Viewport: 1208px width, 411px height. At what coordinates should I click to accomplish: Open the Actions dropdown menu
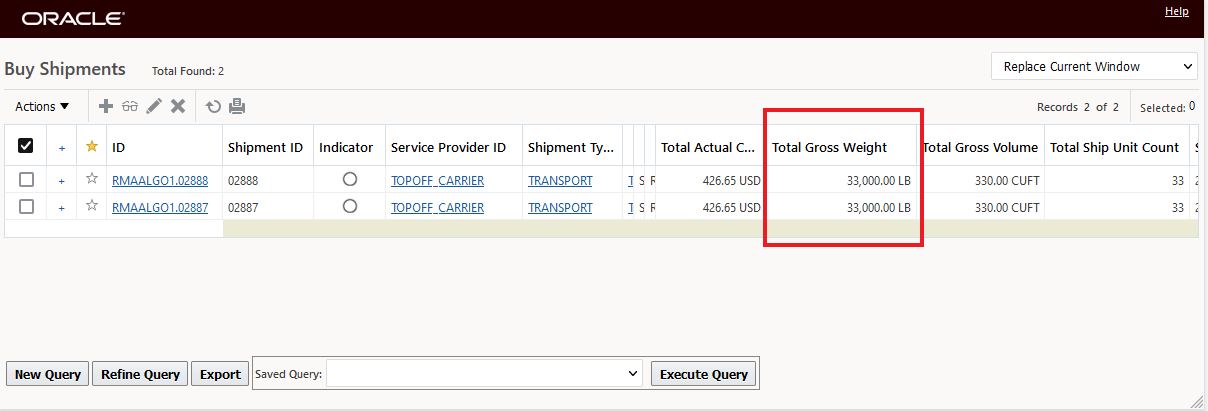(42, 106)
